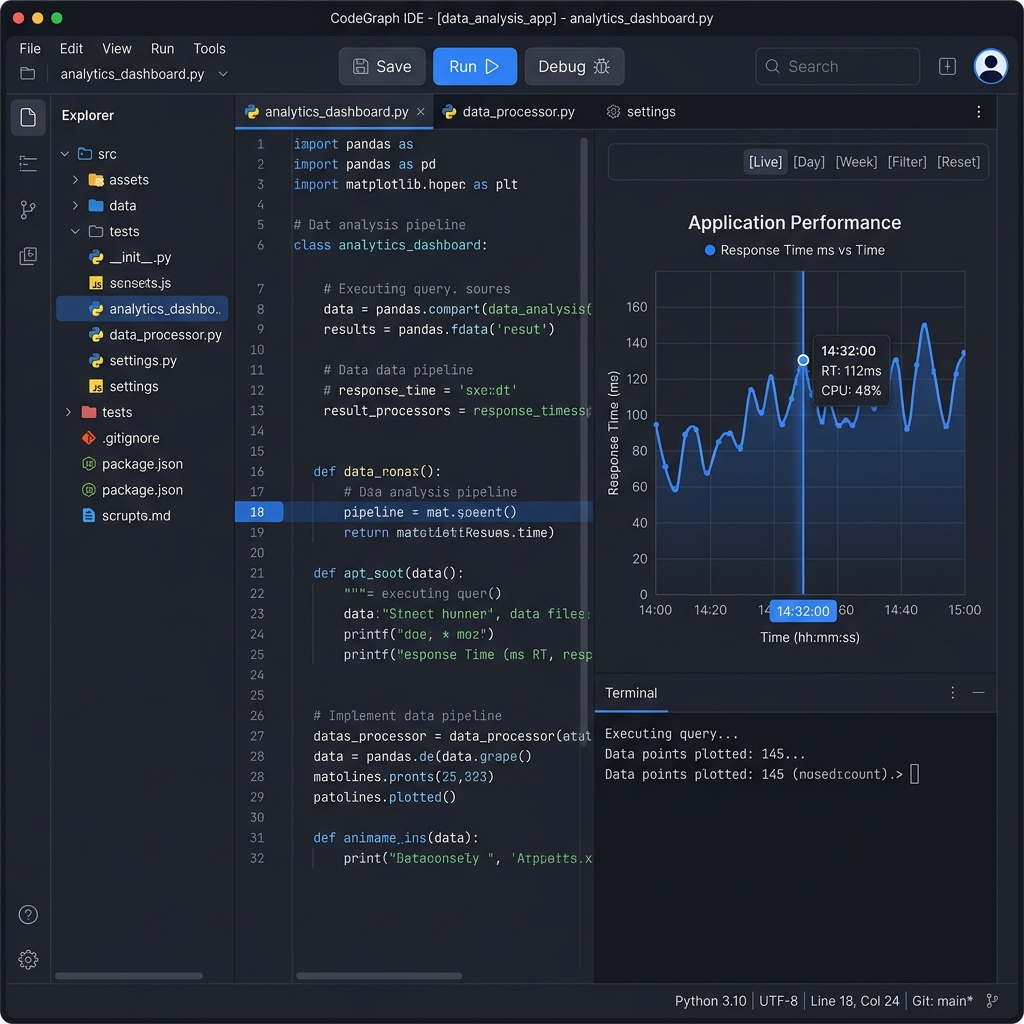
Task: Click the 14:32:00 chart time marker
Action: click(x=803, y=611)
